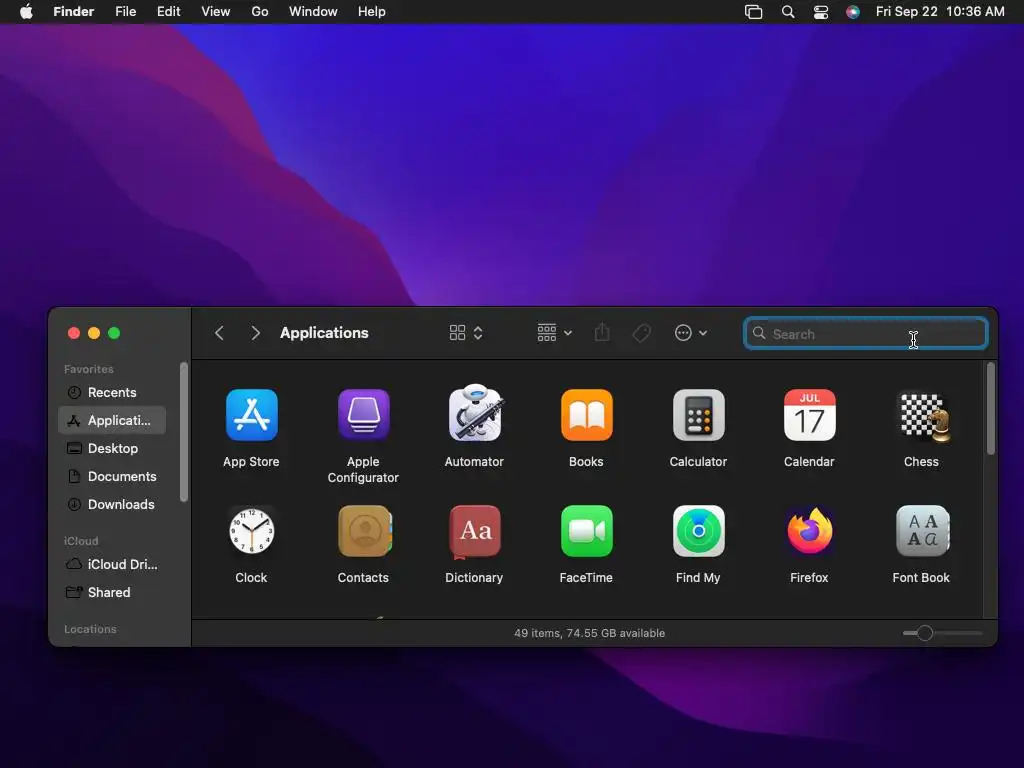Open the Finder menu
Screen dimensions: 1024x768
click(x=73, y=12)
